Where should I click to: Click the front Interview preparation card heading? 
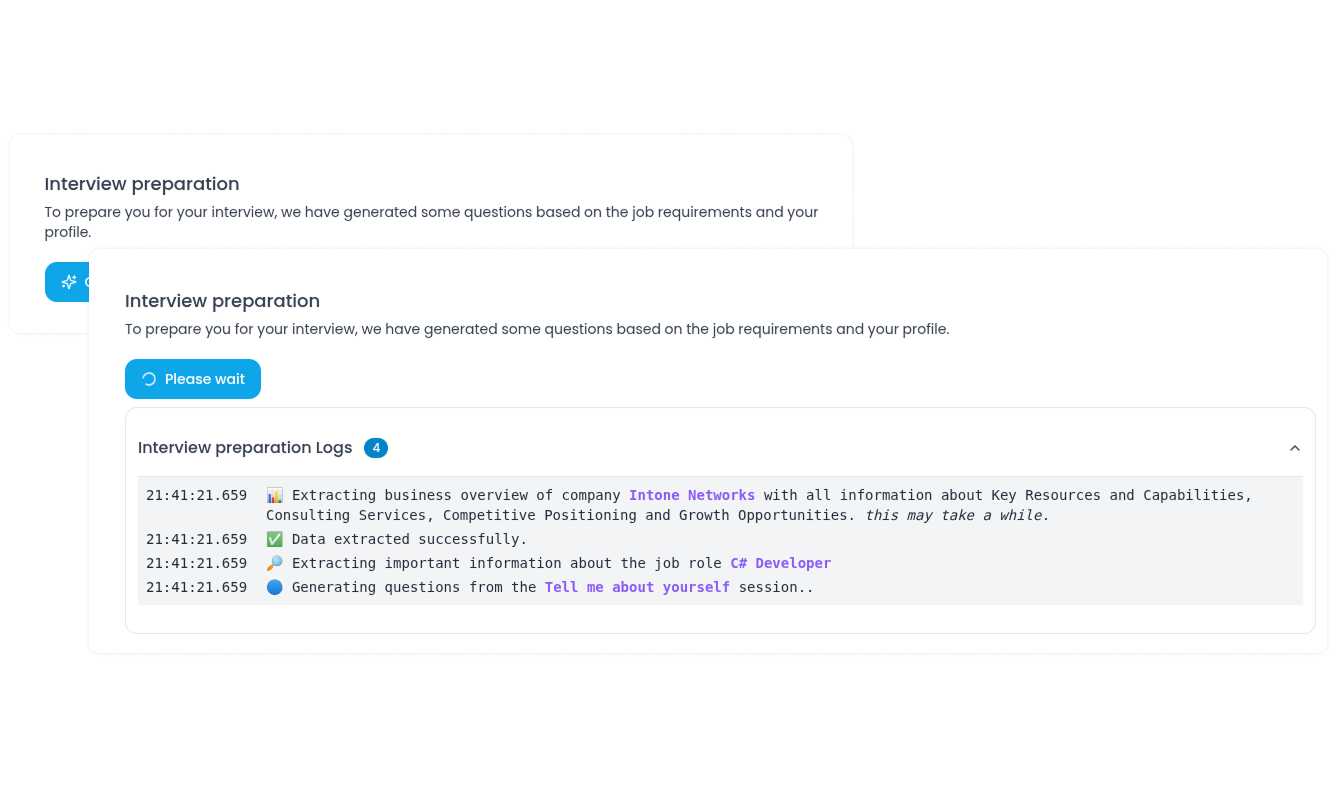tap(222, 301)
